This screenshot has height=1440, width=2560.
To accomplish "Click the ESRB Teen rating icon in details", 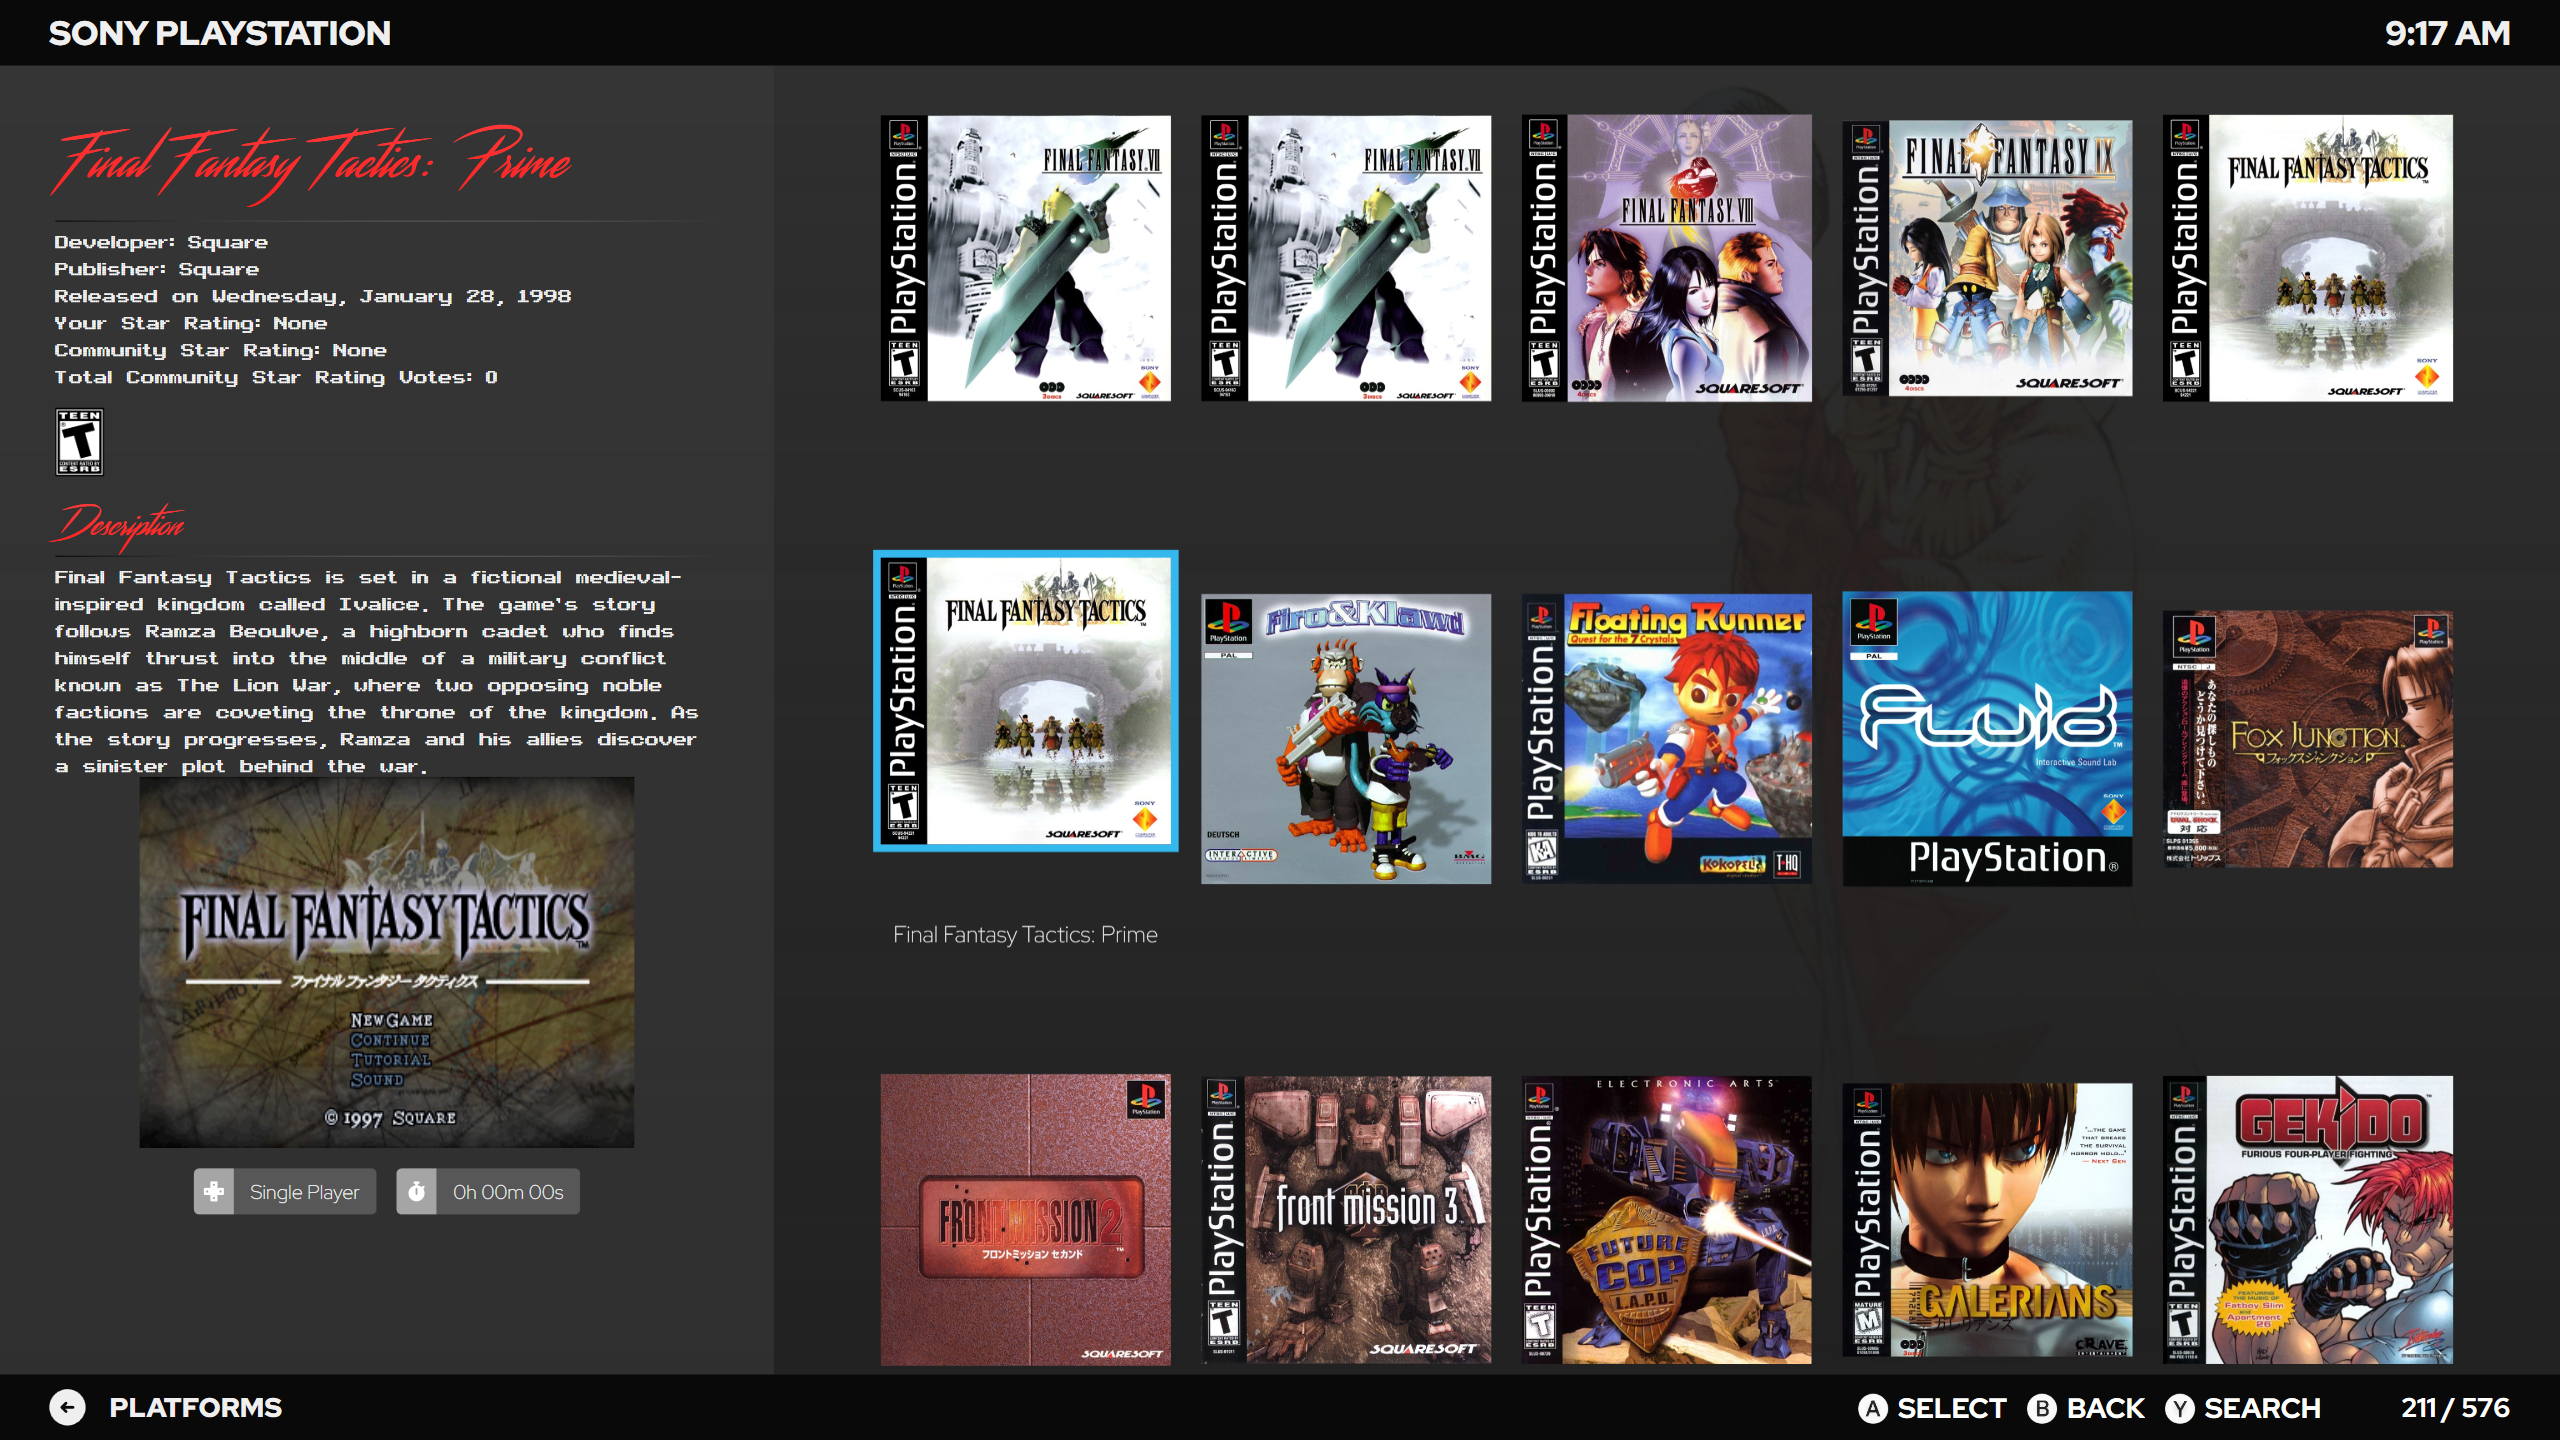I will point(79,441).
